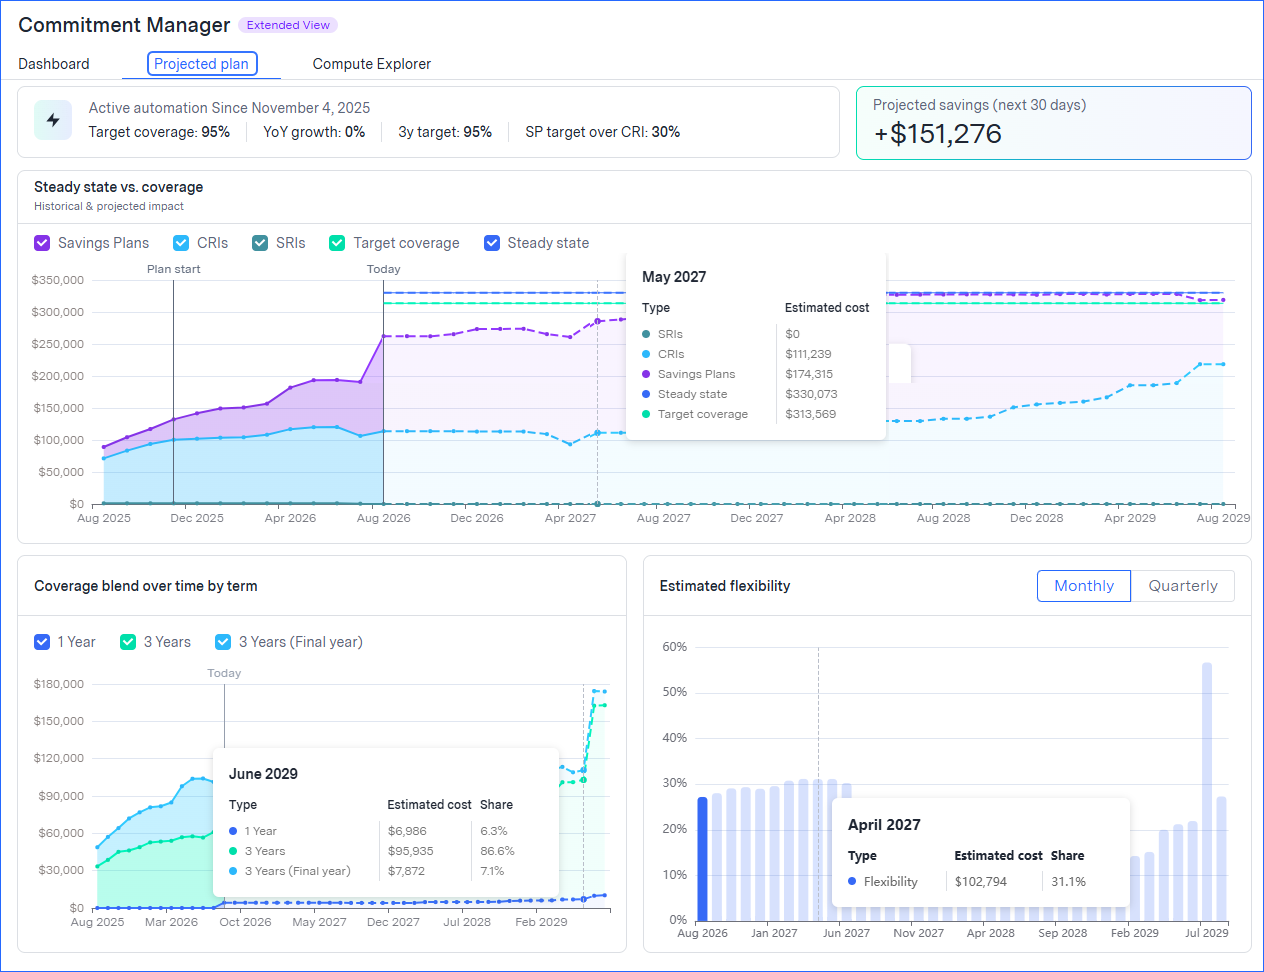Uncheck the Savings Plans checkbox
Screen dimensions: 1264x972
(x=42, y=243)
